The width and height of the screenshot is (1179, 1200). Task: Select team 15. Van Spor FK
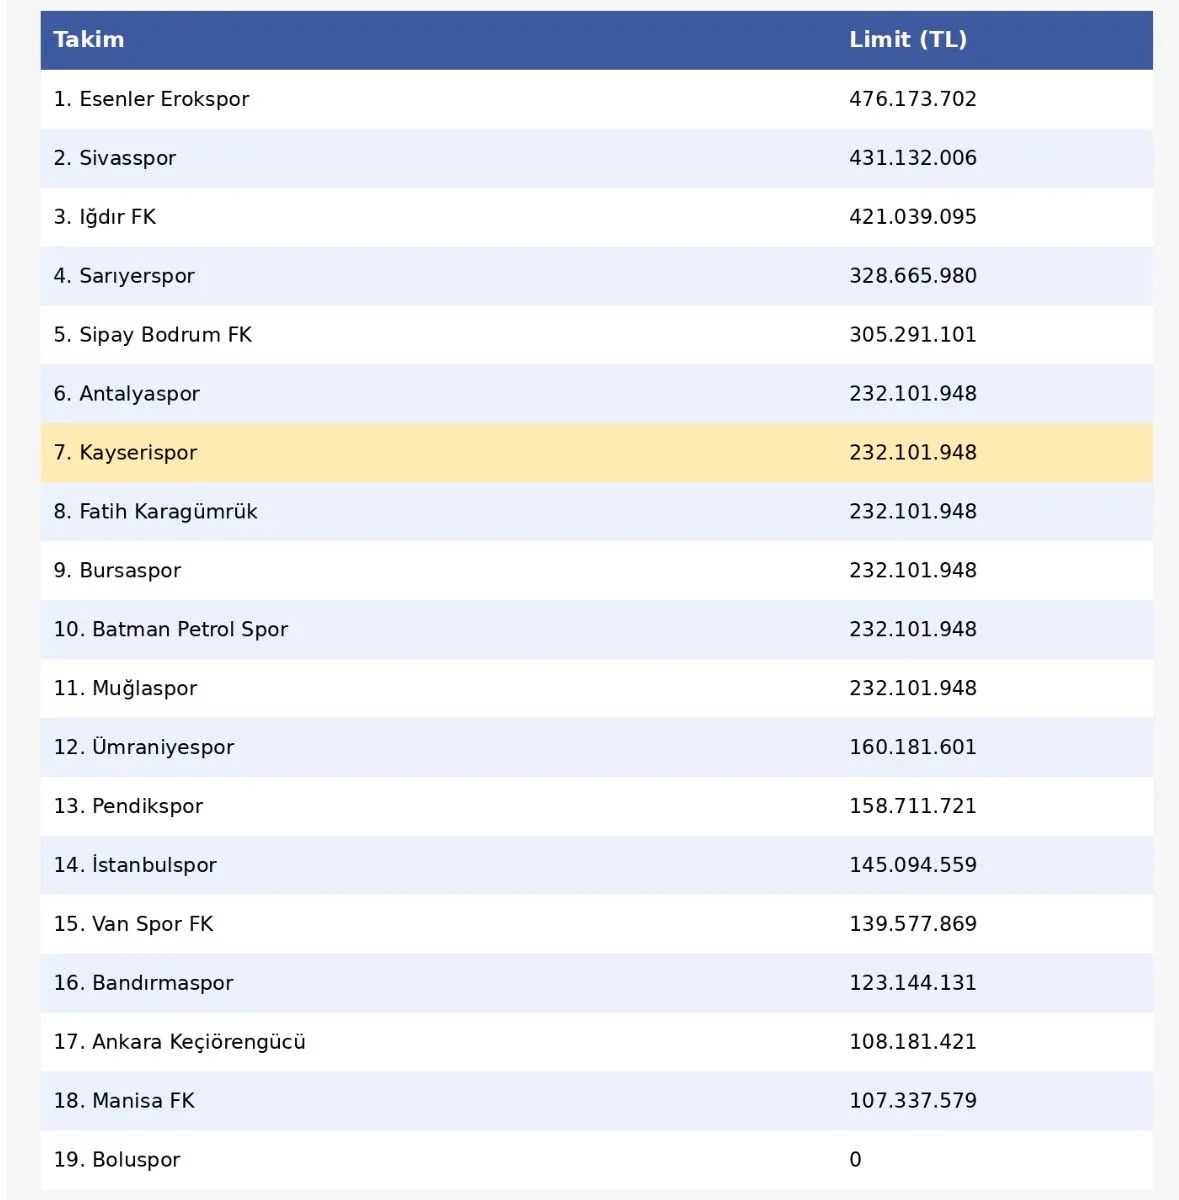pyautogui.click(x=133, y=924)
